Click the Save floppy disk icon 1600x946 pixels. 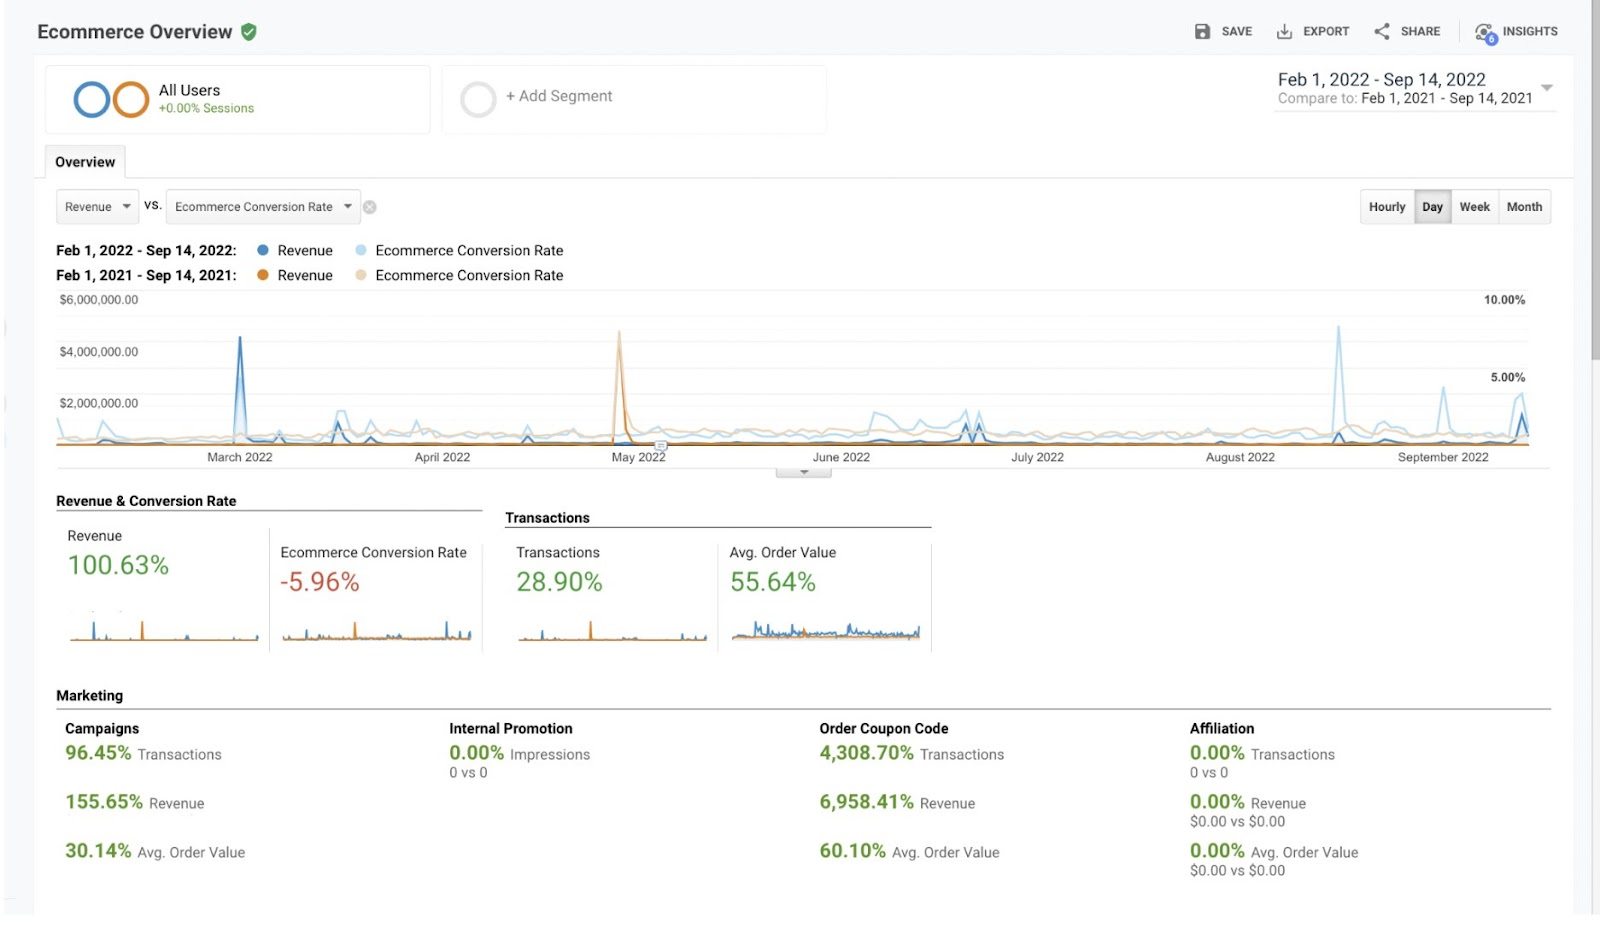1202,32
